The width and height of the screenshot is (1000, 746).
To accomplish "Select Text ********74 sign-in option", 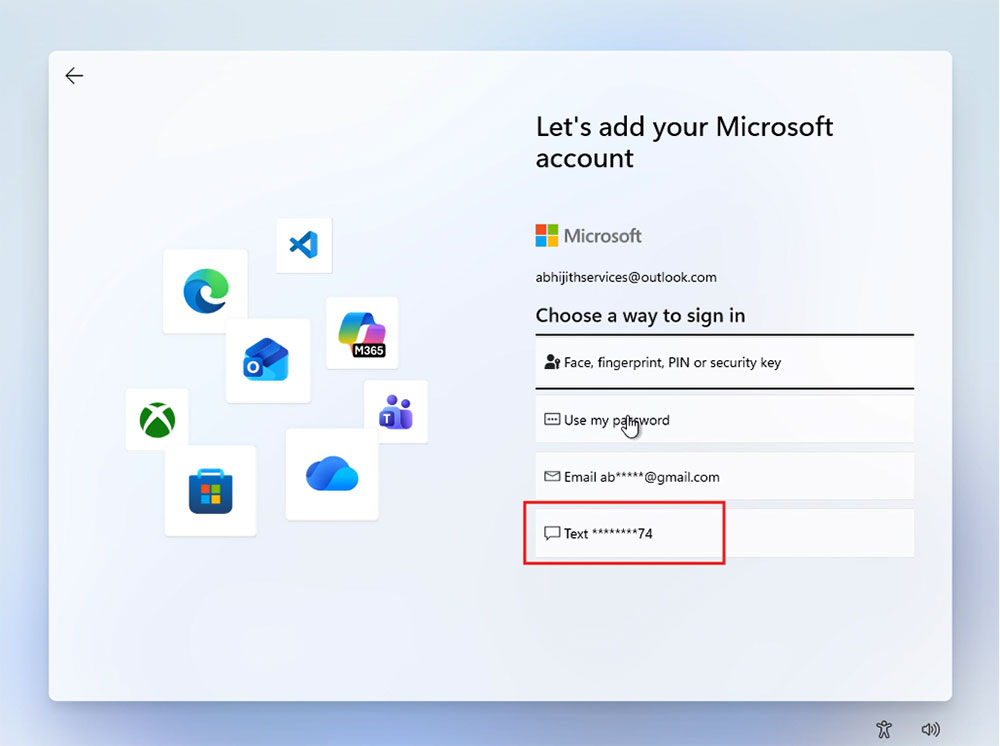I will (x=724, y=533).
